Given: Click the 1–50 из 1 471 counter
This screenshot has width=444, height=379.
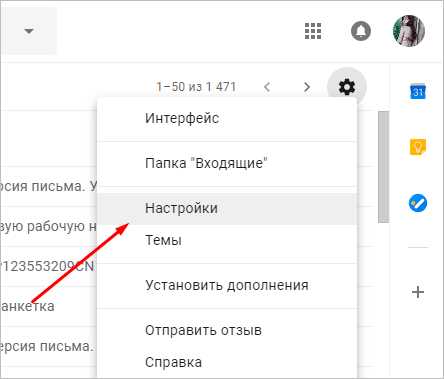Looking at the screenshot, I should [x=196, y=87].
